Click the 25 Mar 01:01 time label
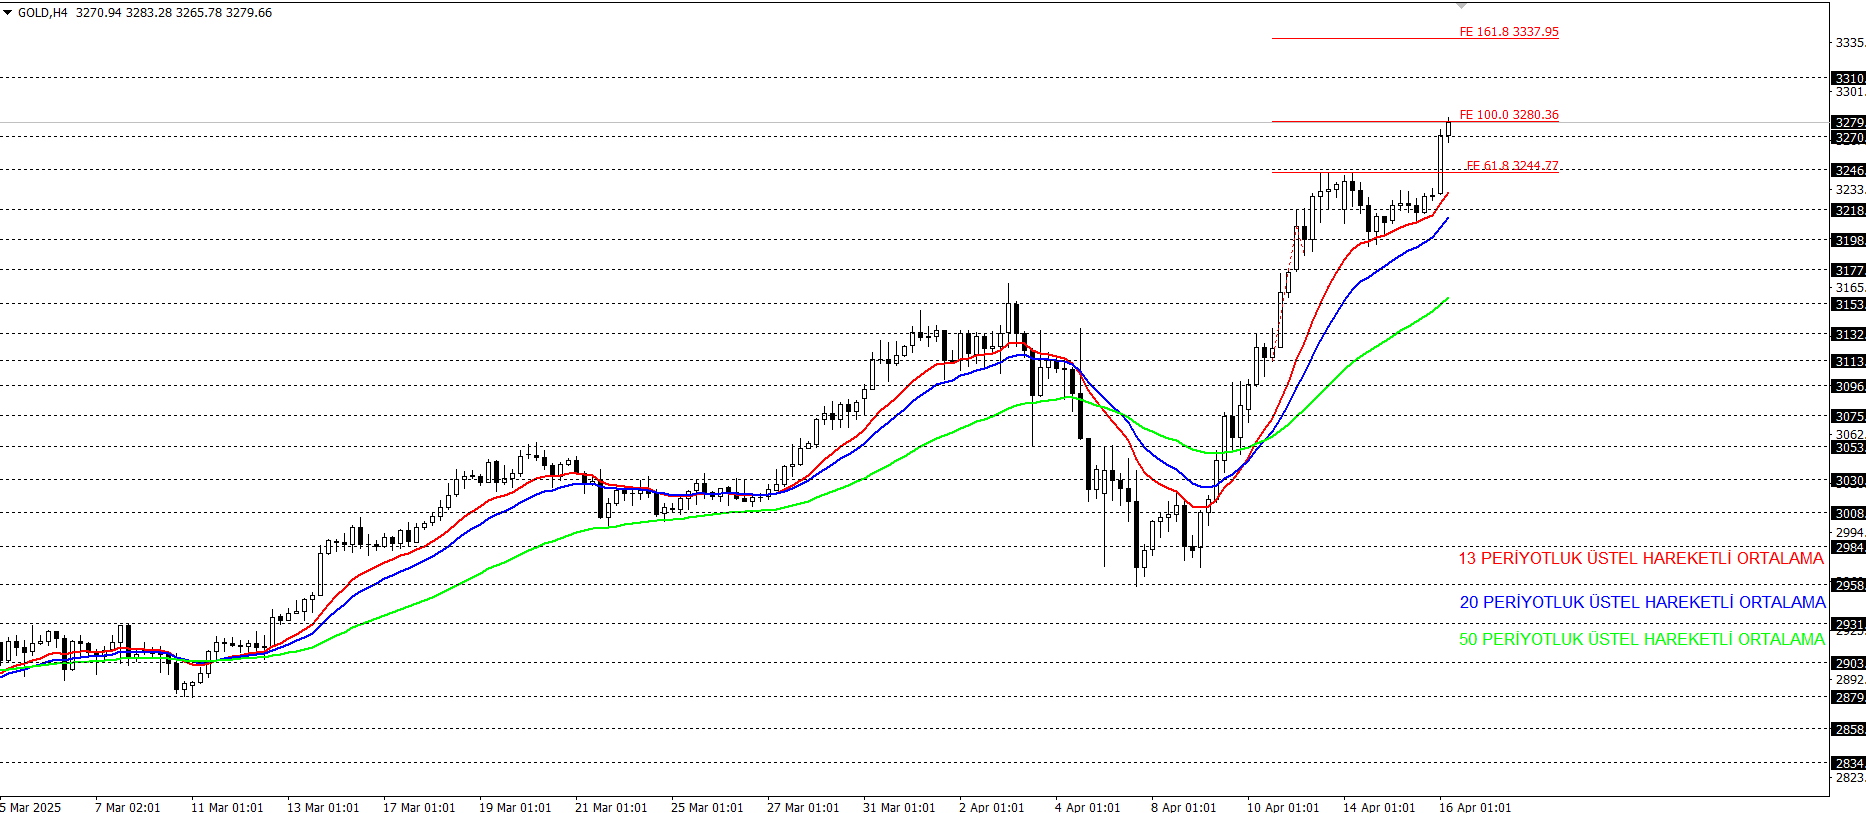The image size is (1866, 813). [x=707, y=807]
